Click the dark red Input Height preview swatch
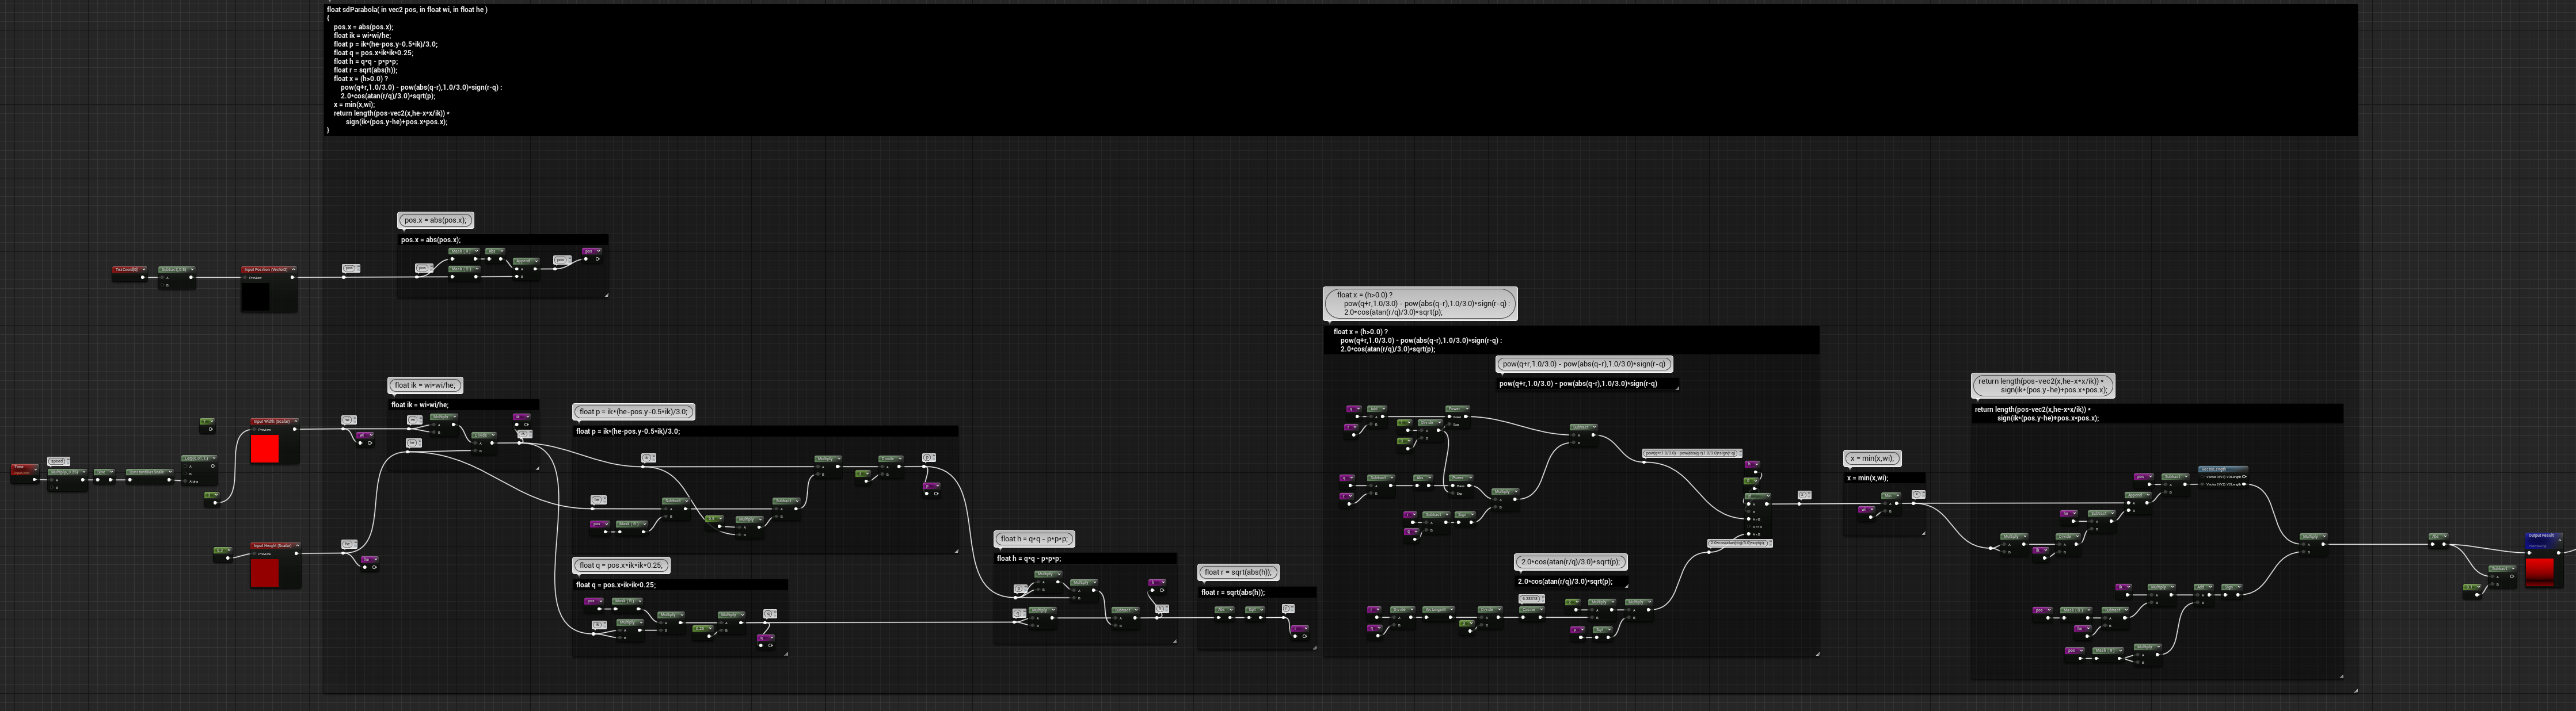The height and width of the screenshot is (711, 2576). [x=265, y=573]
